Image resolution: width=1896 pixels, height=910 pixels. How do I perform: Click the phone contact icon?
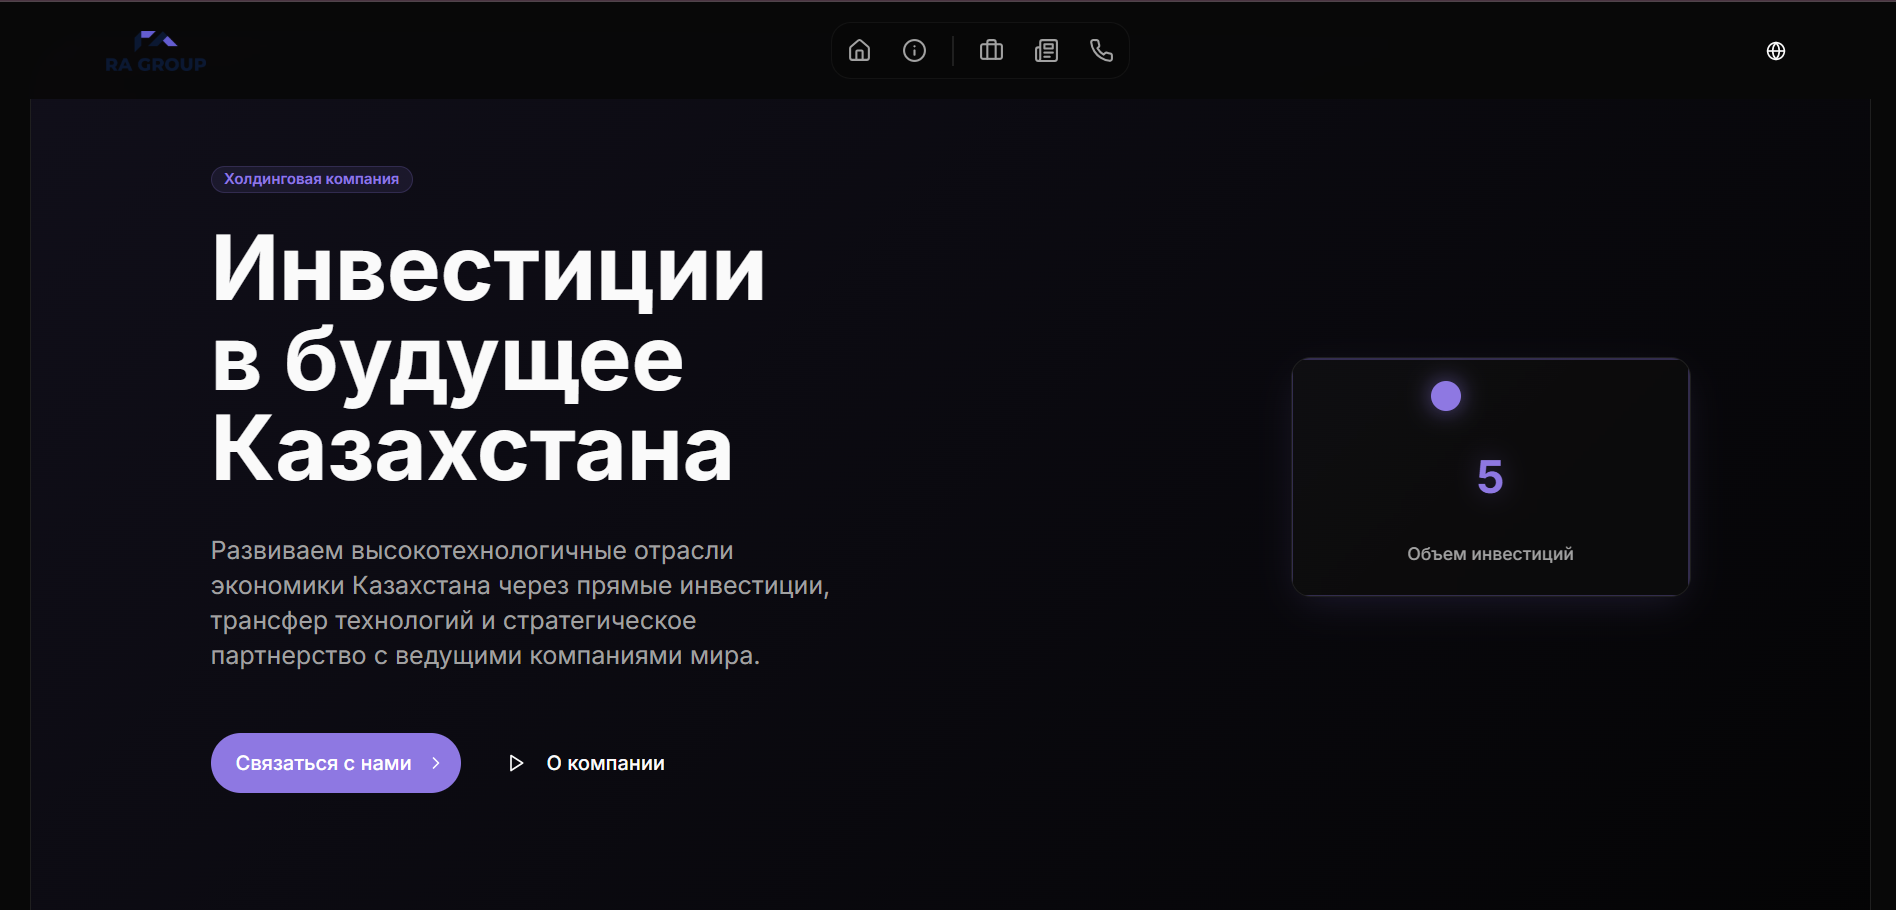click(x=1101, y=51)
